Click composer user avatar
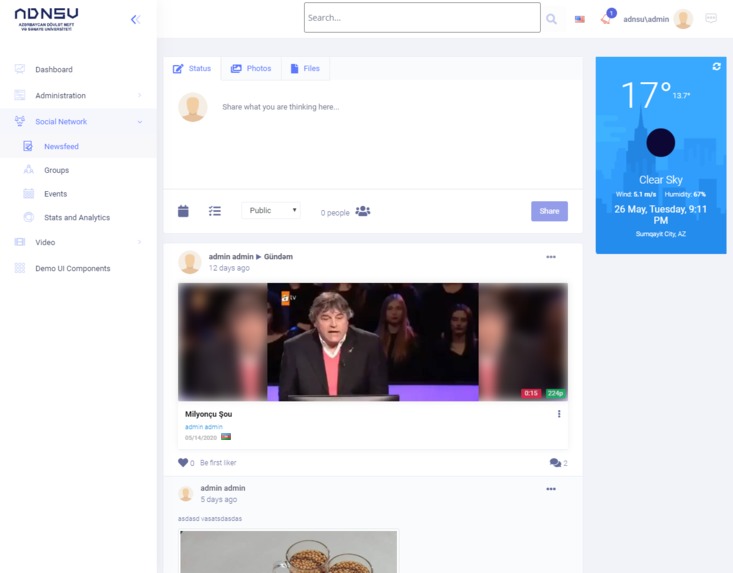This screenshot has width=733, height=573. [x=193, y=107]
